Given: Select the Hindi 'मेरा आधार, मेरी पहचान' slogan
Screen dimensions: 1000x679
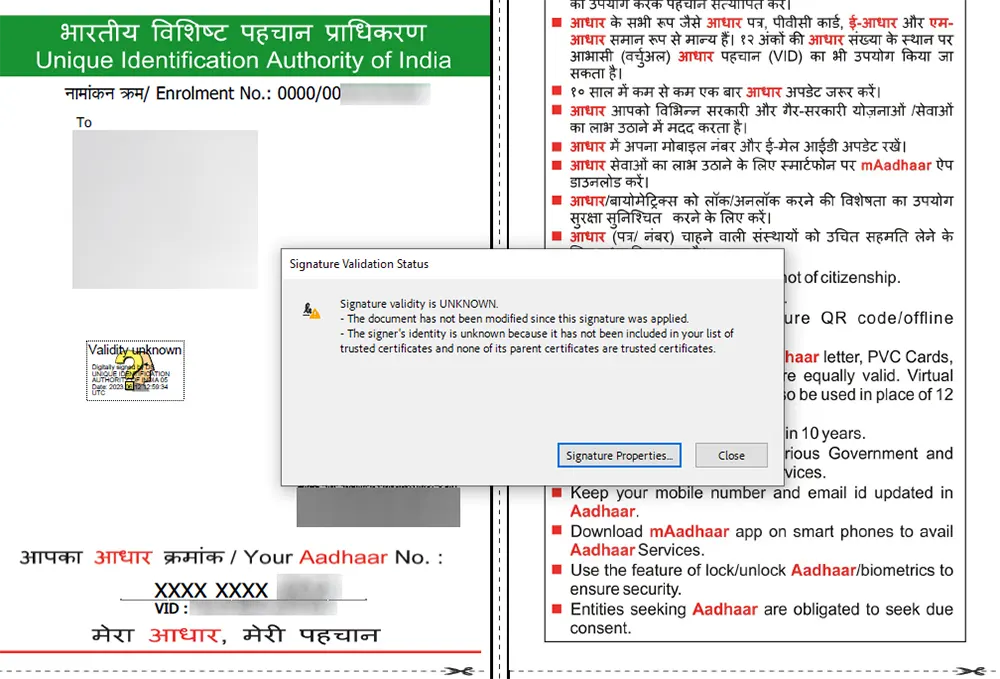Looking at the screenshot, I should [236, 635].
